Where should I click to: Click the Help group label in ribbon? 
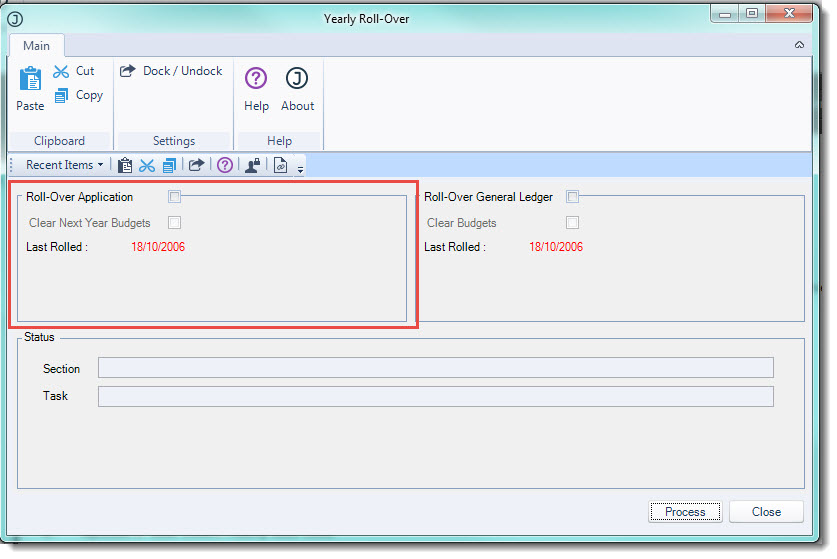click(x=279, y=141)
